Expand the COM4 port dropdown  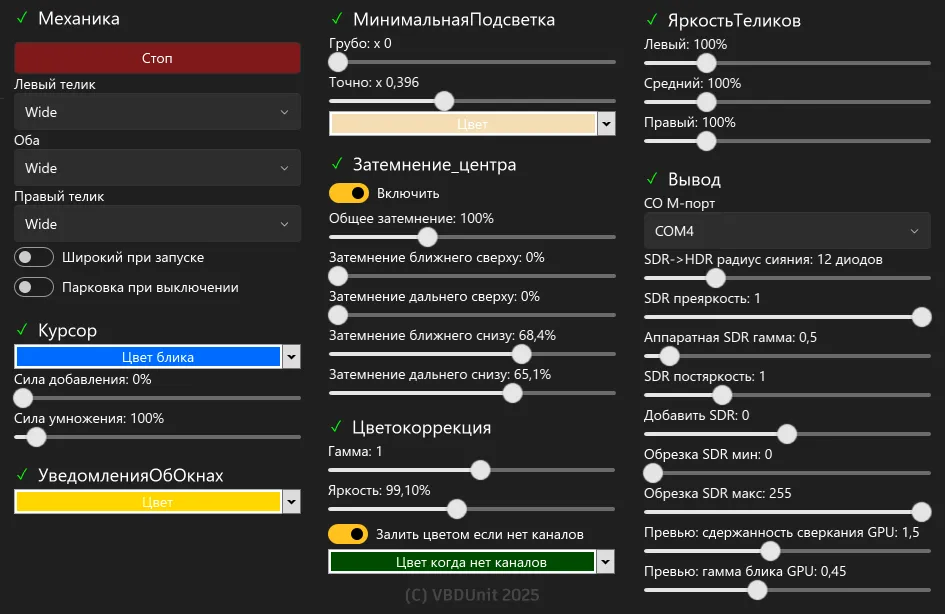coord(787,232)
